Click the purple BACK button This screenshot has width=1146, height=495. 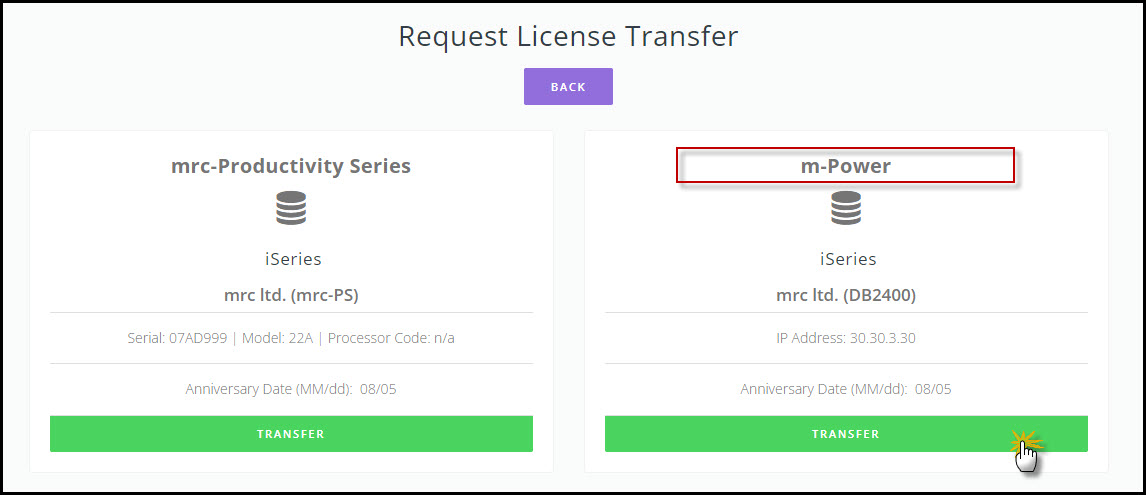point(568,87)
